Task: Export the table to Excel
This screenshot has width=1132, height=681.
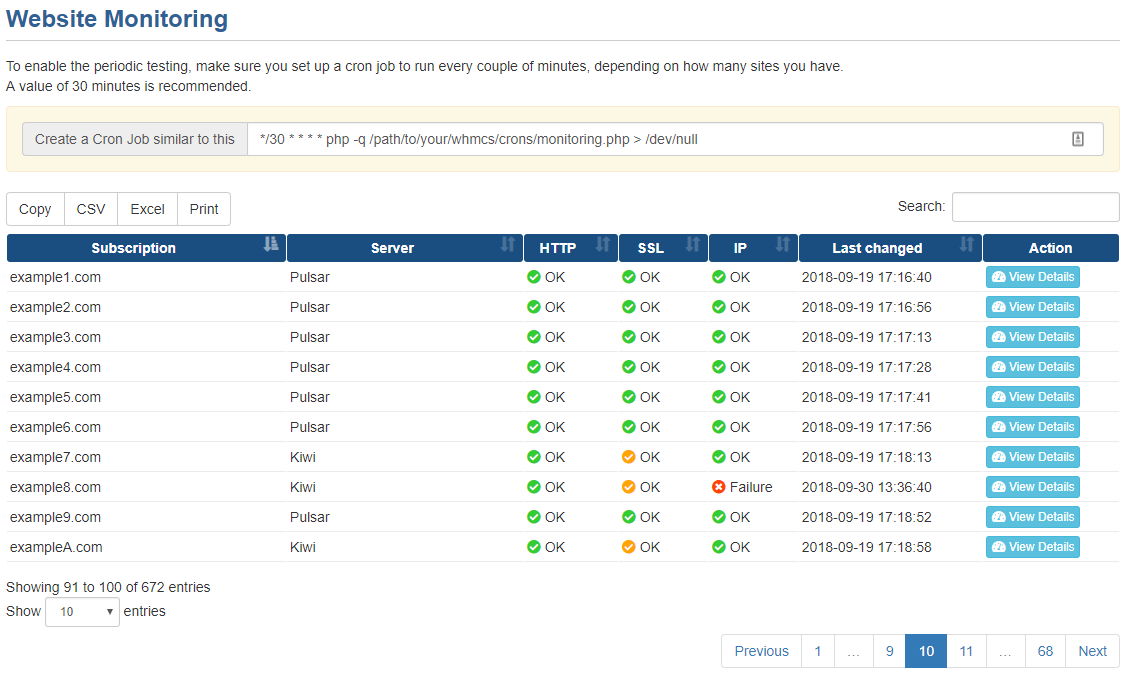Action: 146,209
